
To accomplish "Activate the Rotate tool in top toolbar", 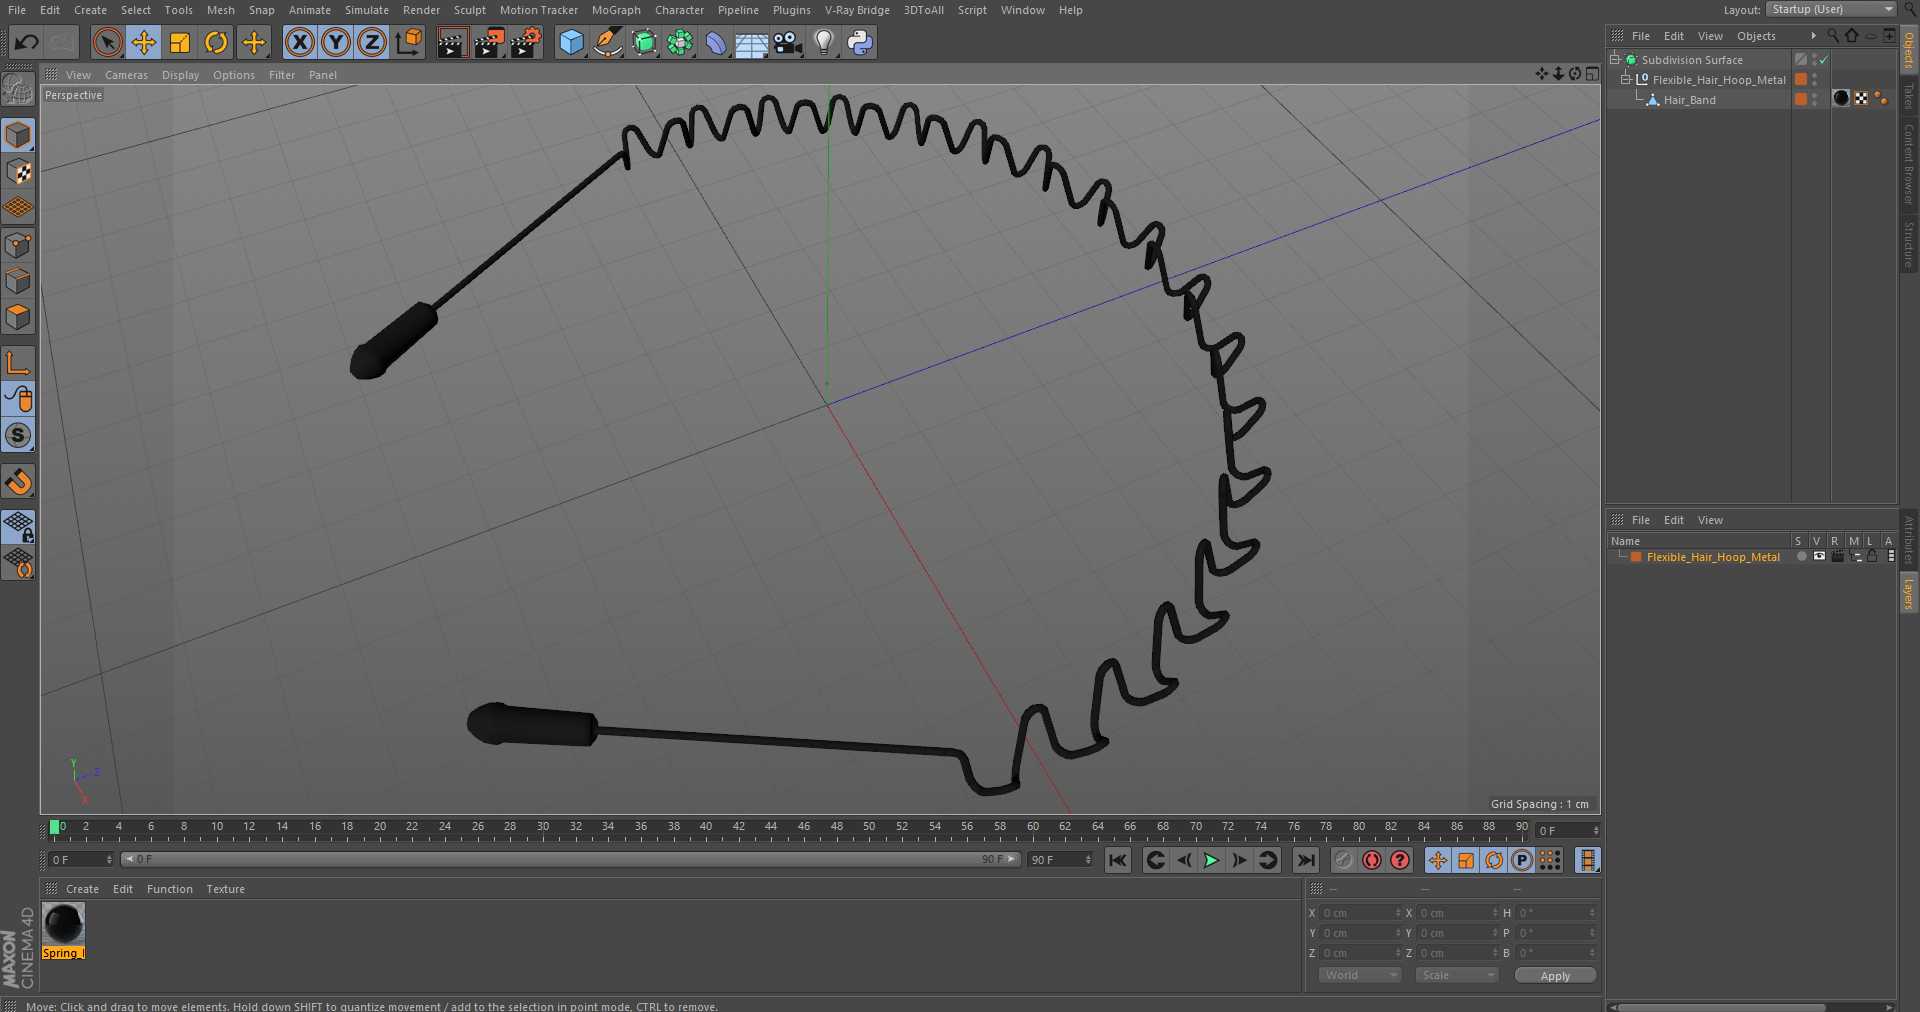I will click(216, 42).
